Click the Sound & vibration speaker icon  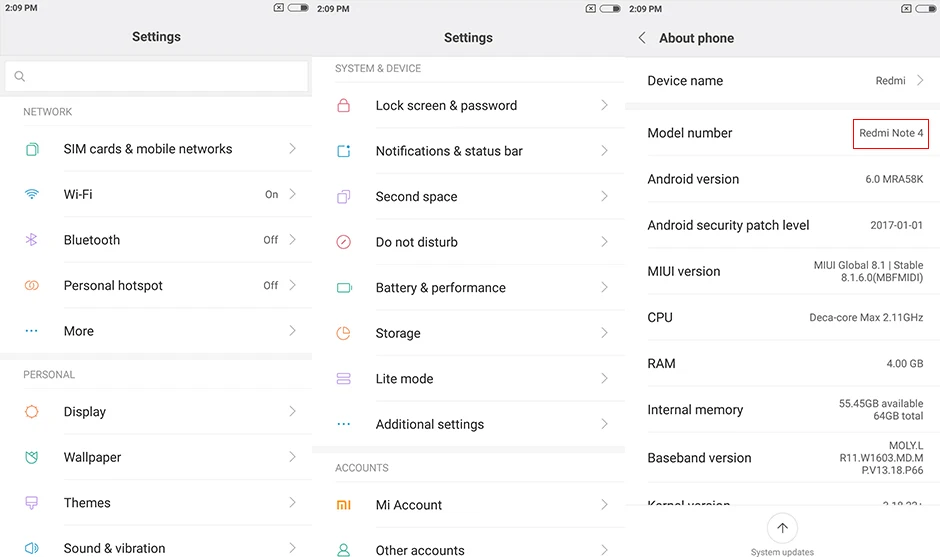click(32, 548)
